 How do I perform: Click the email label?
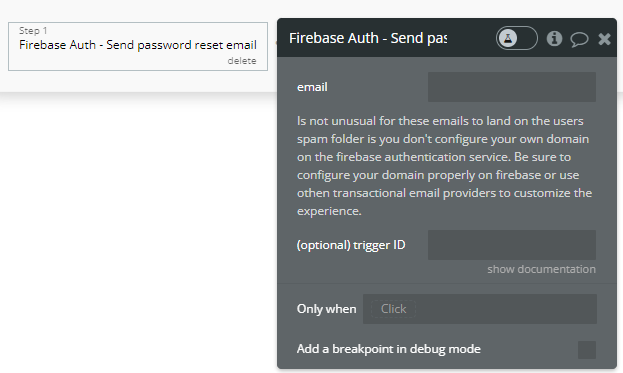pyautogui.click(x=312, y=87)
